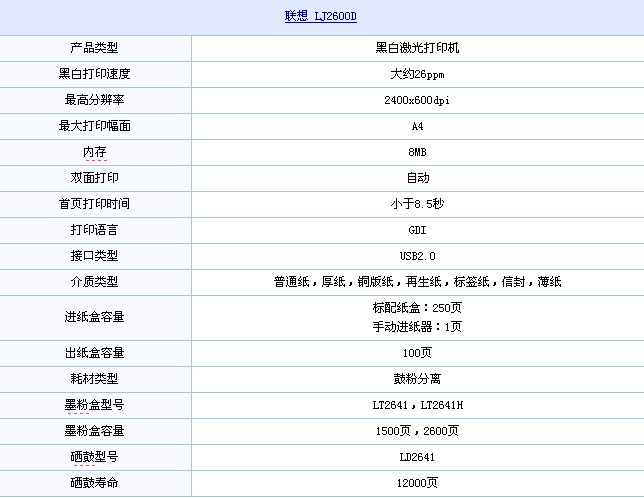Select the 小于8.5秒 first page time value
Viewport: 644px width, 498px height.
(x=417, y=204)
